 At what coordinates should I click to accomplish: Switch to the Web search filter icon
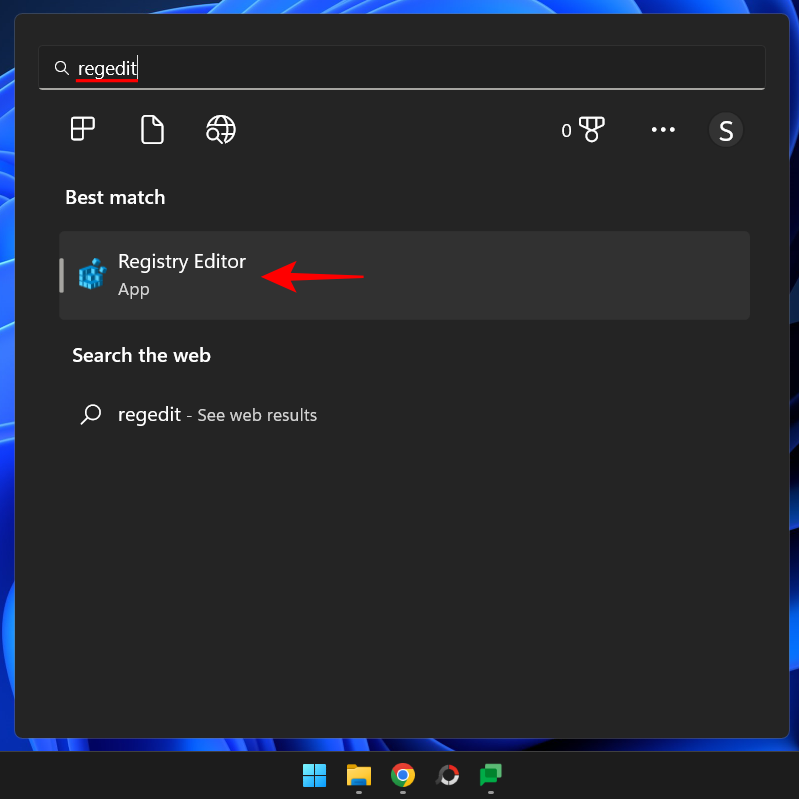(x=221, y=129)
